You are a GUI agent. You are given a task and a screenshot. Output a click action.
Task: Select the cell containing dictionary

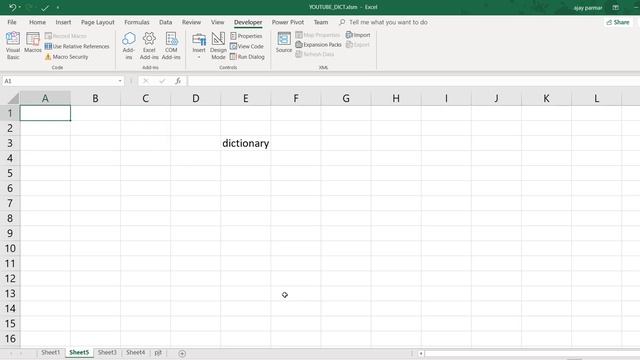246,143
